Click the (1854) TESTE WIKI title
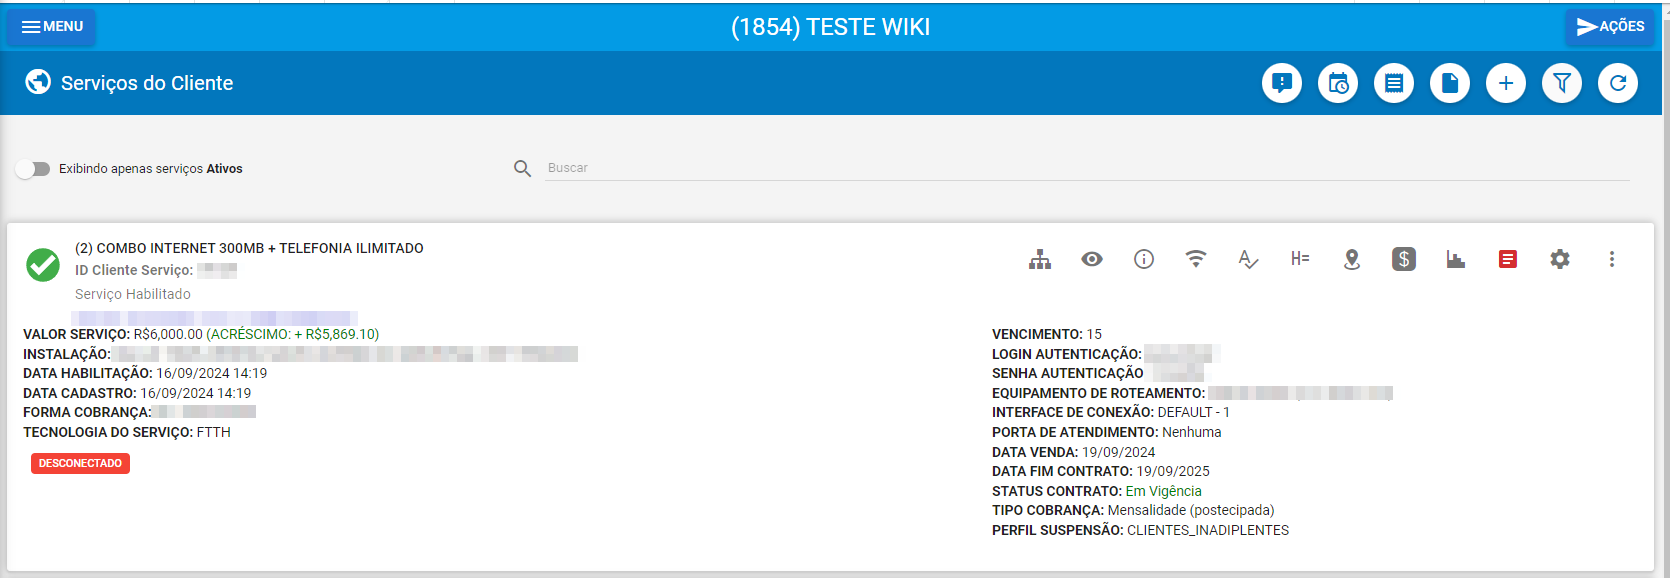The width and height of the screenshot is (1670, 578). [831, 27]
